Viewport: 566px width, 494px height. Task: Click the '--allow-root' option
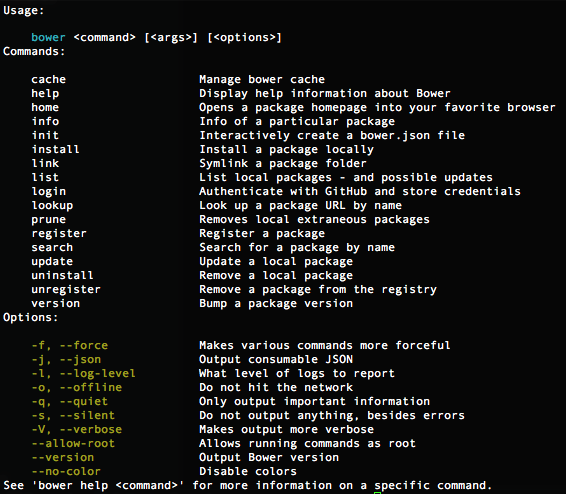tap(73, 443)
